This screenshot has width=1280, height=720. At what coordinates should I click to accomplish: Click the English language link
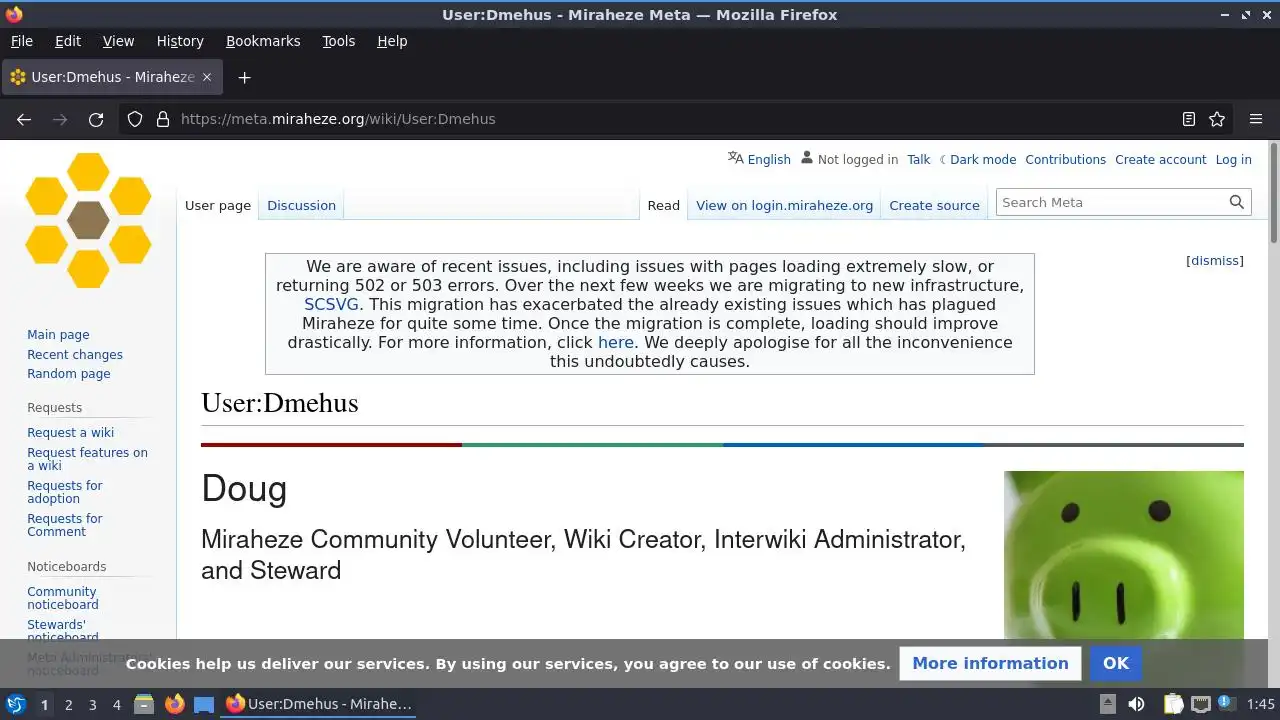coord(769,159)
